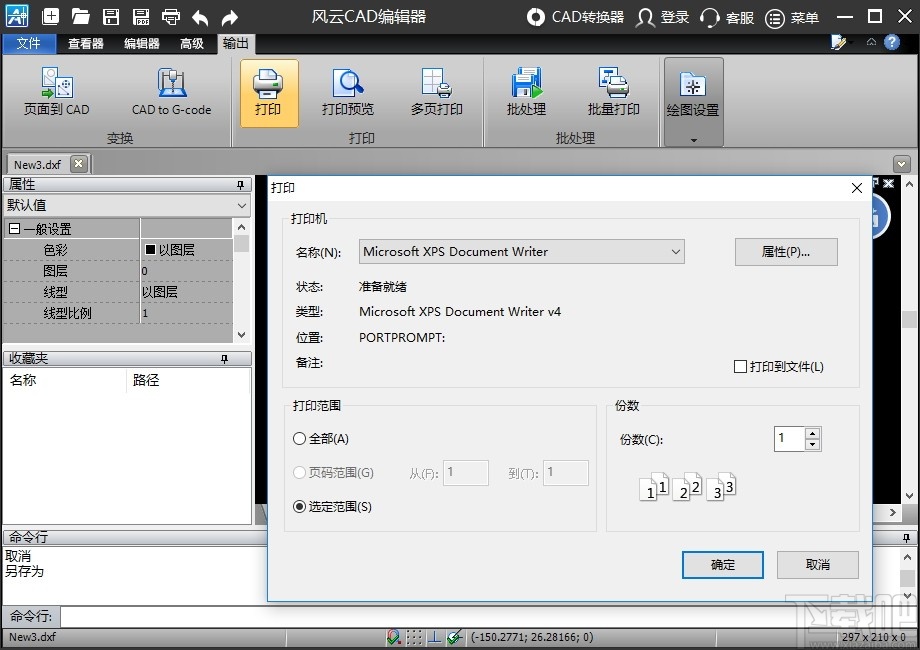The width and height of the screenshot is (920, 650).
Task: Click the 确定 button
Action: [723, 564]
